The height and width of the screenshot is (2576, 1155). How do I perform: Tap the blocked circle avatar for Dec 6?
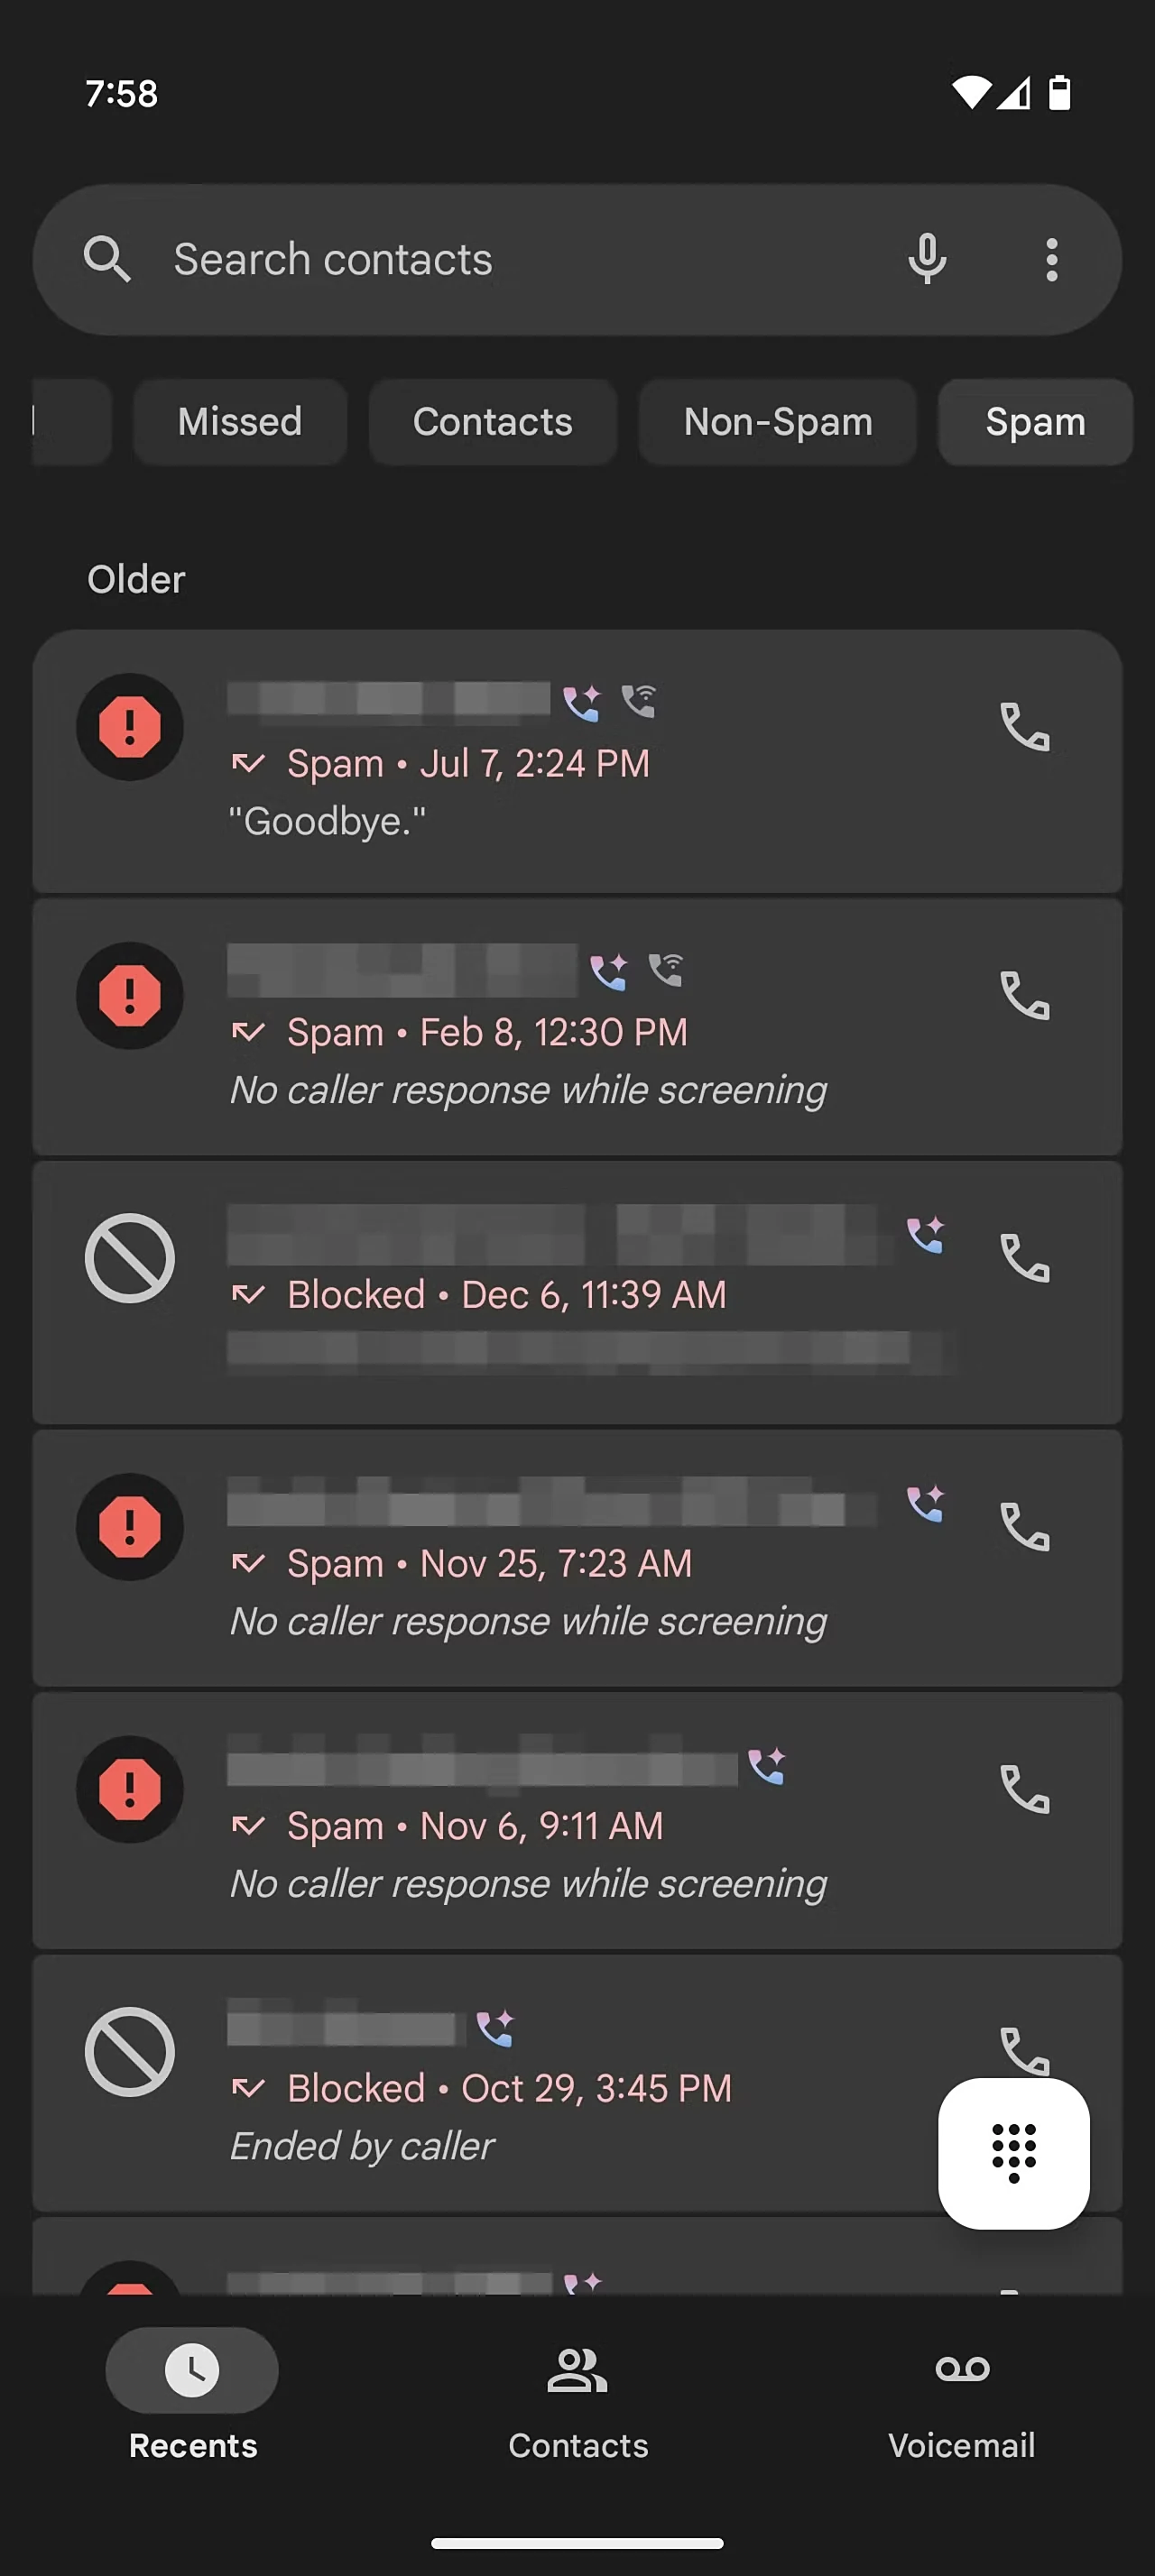pos(130,1258)
